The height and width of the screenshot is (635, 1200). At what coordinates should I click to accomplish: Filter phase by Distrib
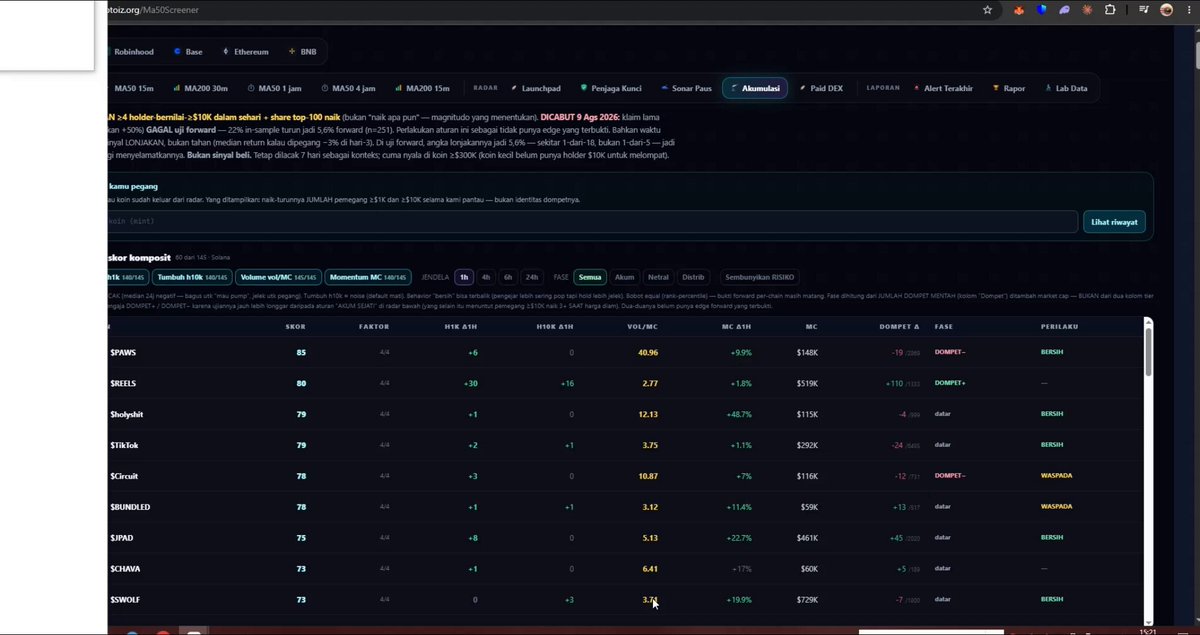click(x=692, y=277)
